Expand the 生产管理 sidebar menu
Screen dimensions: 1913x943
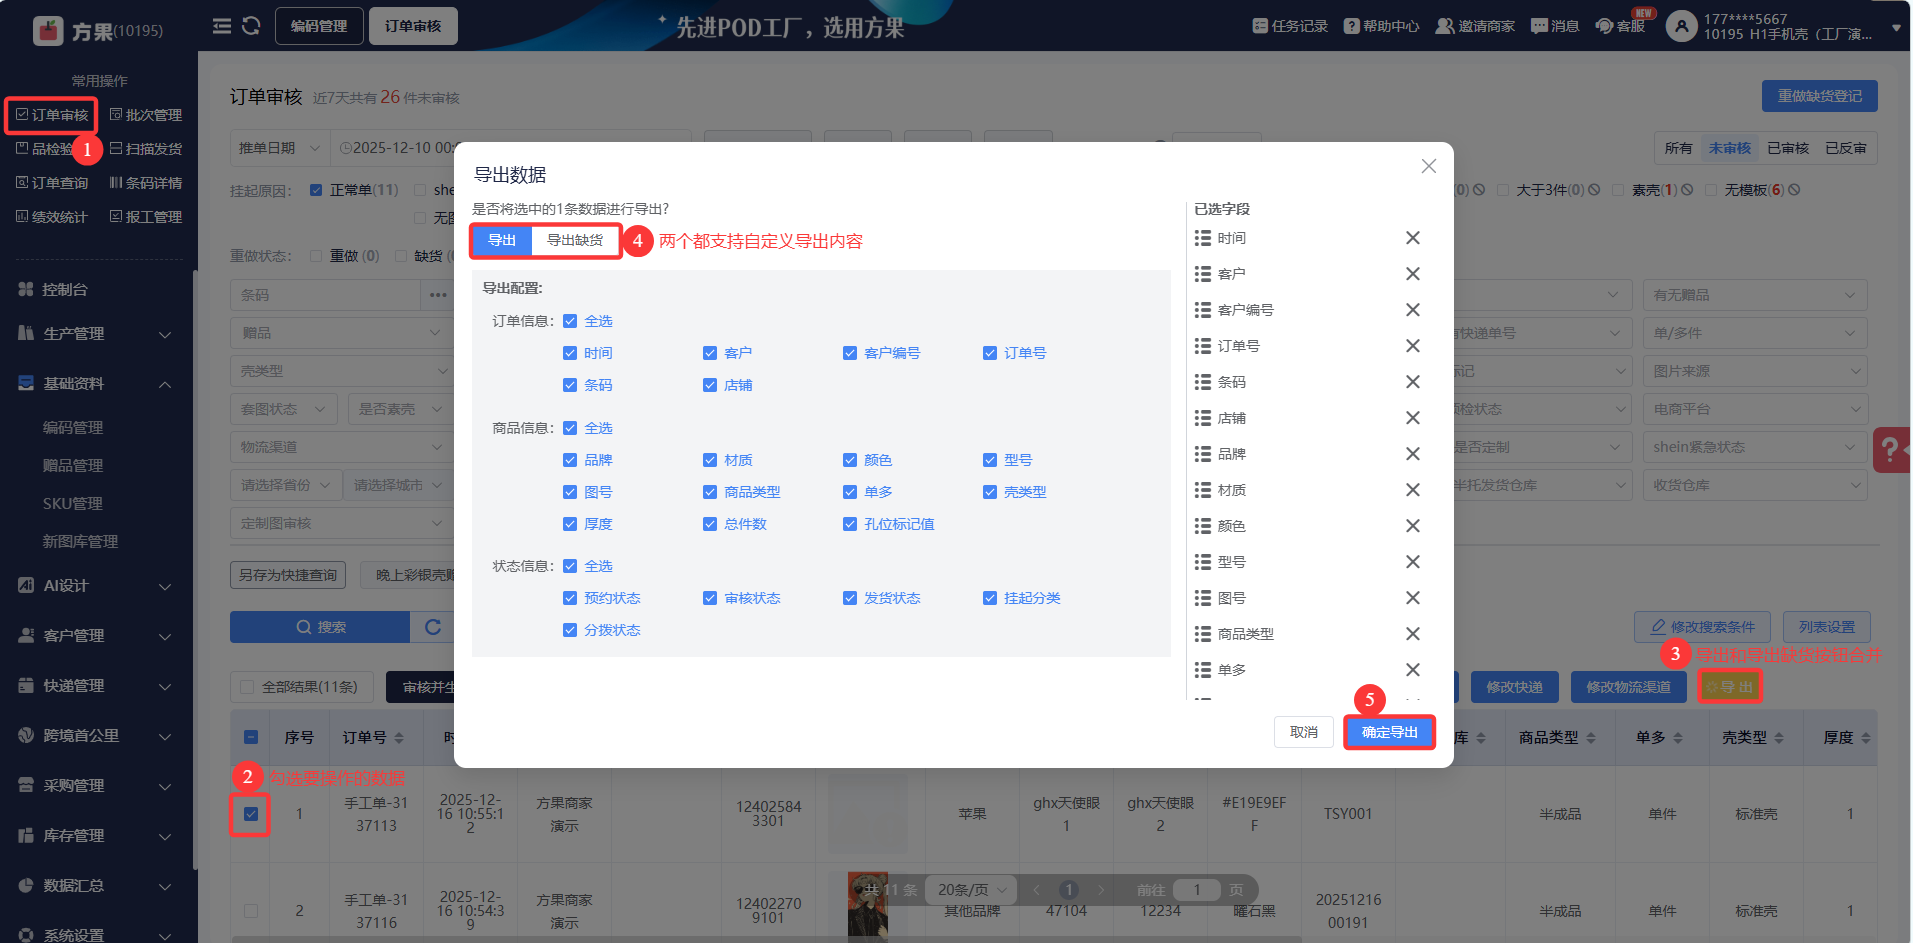point(95,334)
